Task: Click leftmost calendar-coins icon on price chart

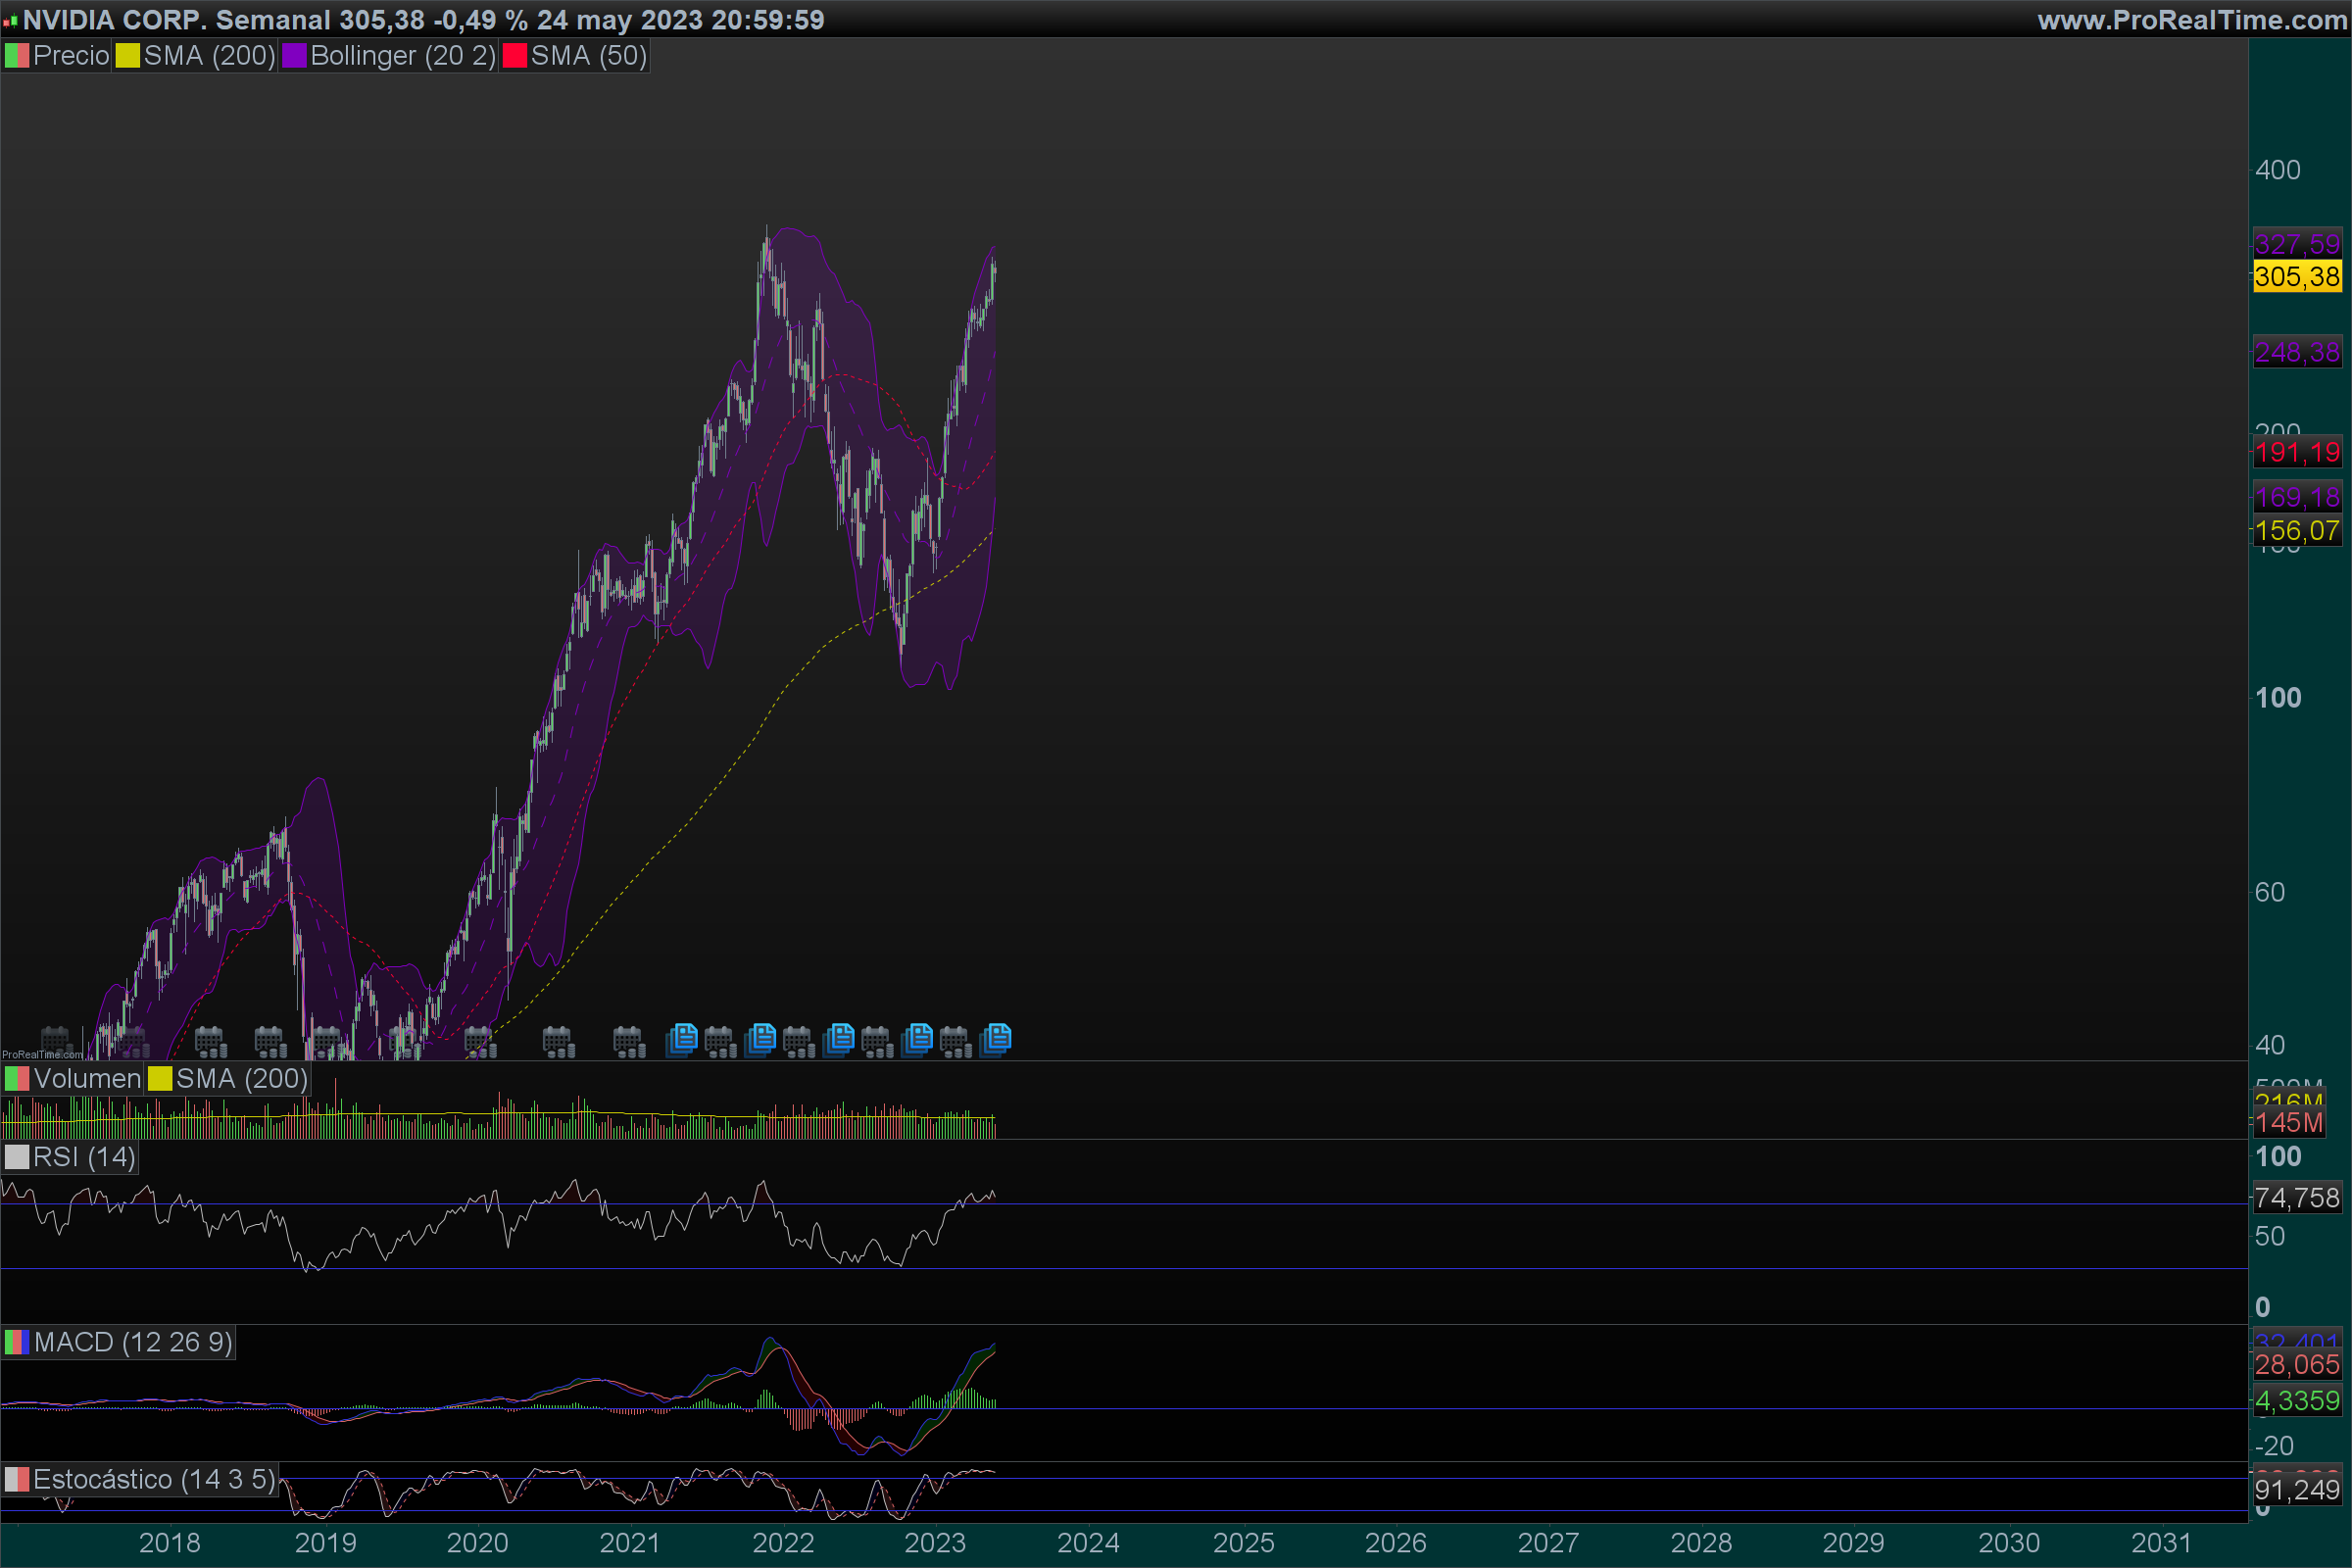Action: (x=56, y=1040)
